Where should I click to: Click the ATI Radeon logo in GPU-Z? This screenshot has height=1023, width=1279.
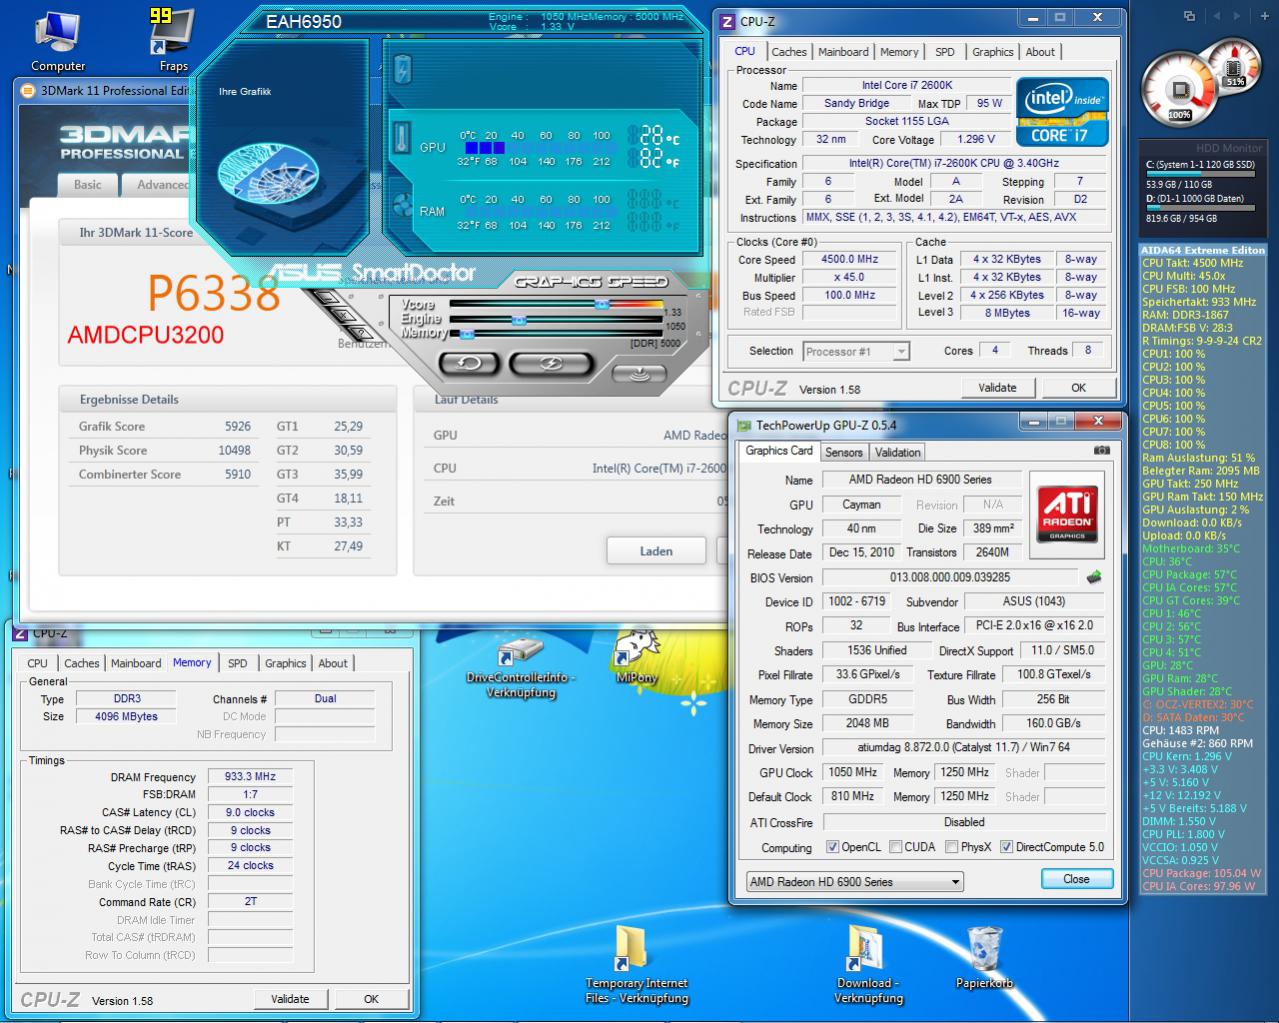pos(1067,513)
